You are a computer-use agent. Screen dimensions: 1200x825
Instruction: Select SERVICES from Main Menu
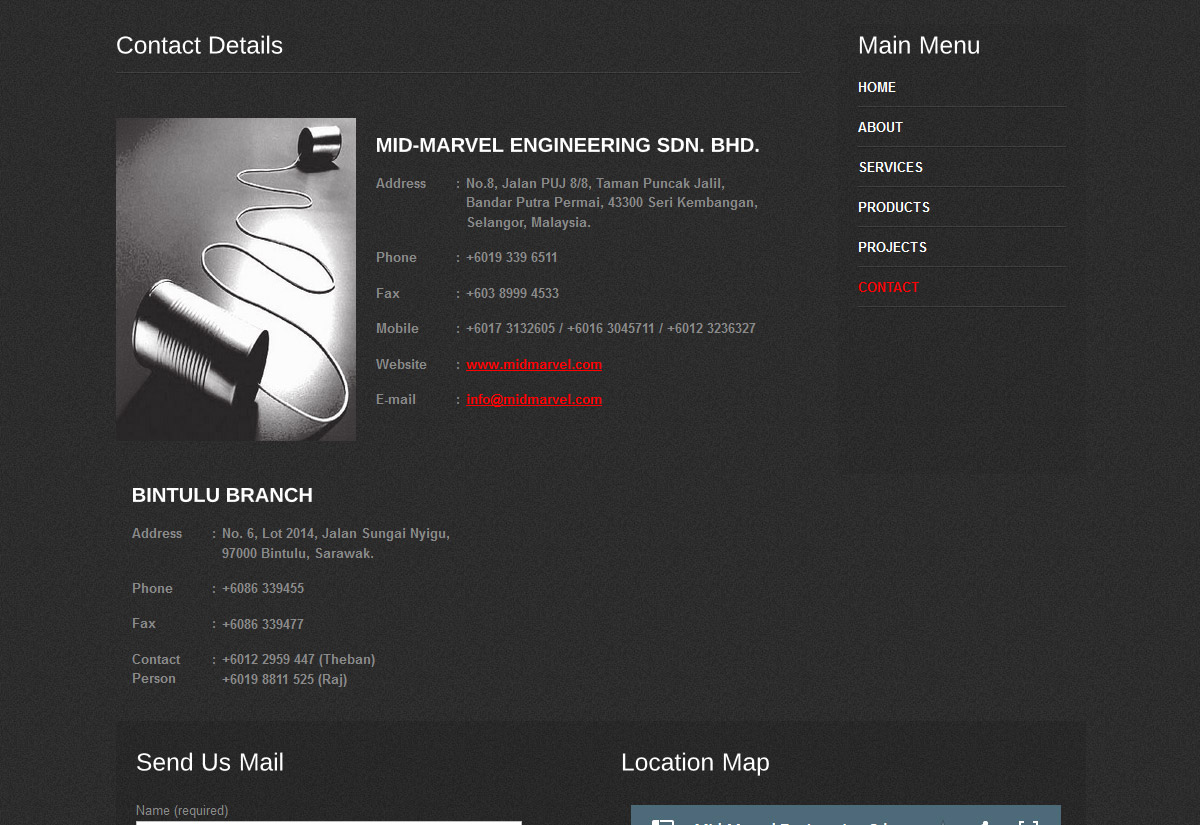(890, 168)
